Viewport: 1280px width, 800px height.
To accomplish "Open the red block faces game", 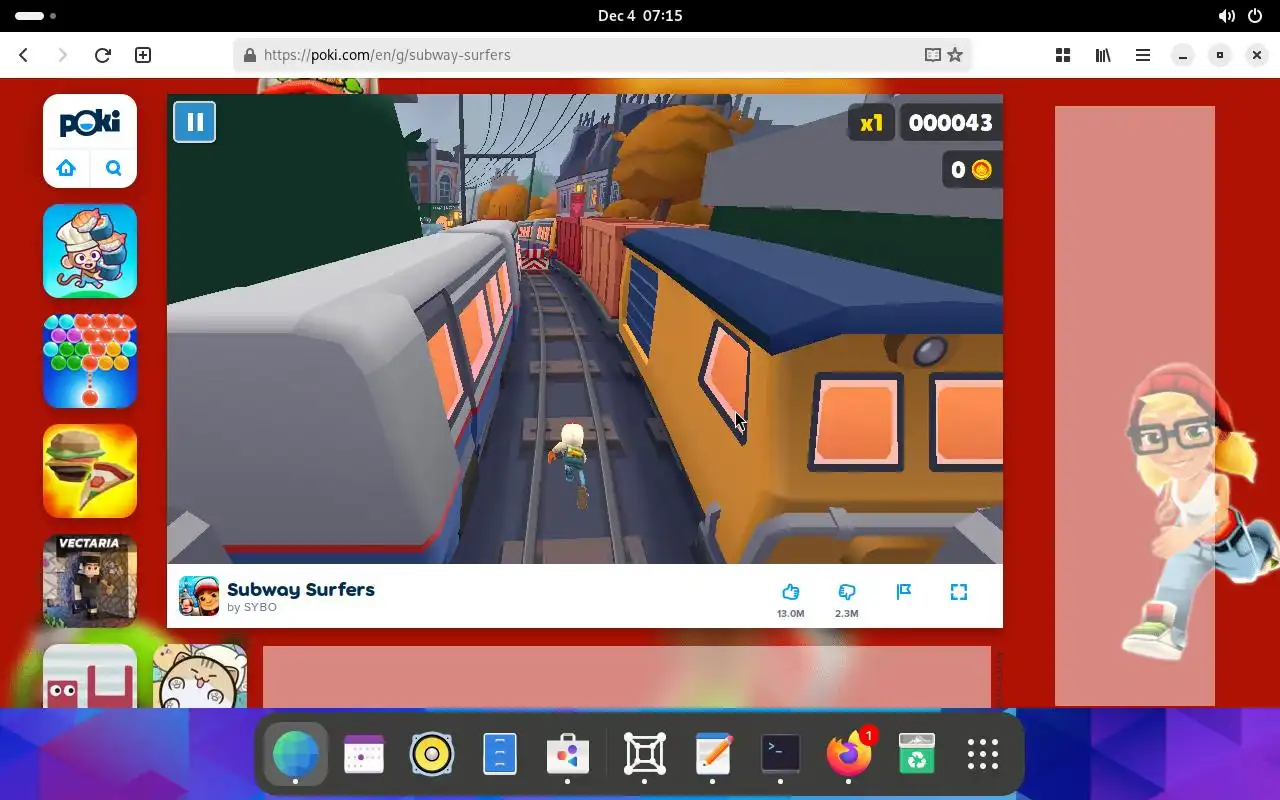I will (90, 676).
